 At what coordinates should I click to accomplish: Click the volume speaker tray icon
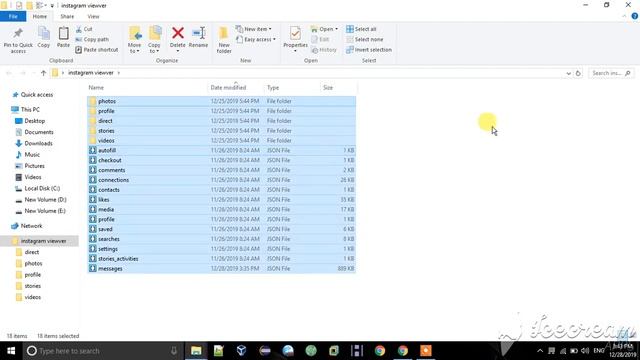(585, 351)
